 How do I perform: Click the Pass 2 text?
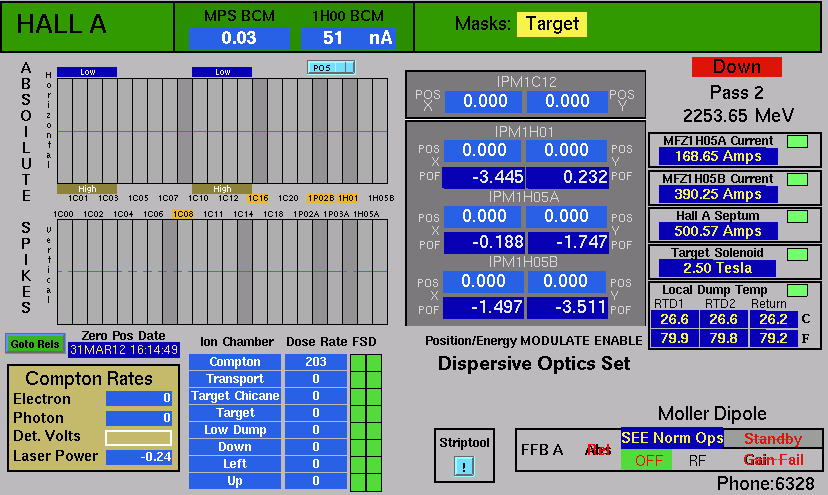pos(737,93)
